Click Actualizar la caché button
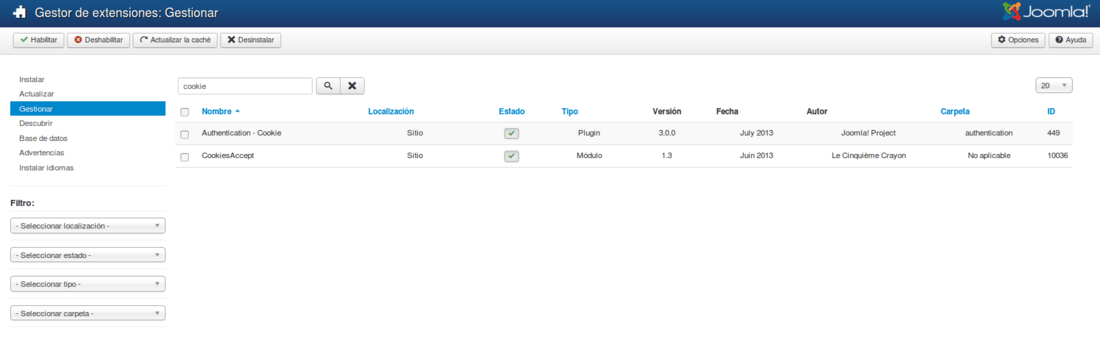This screenshot has height=360, width=1100. (175, 40)
